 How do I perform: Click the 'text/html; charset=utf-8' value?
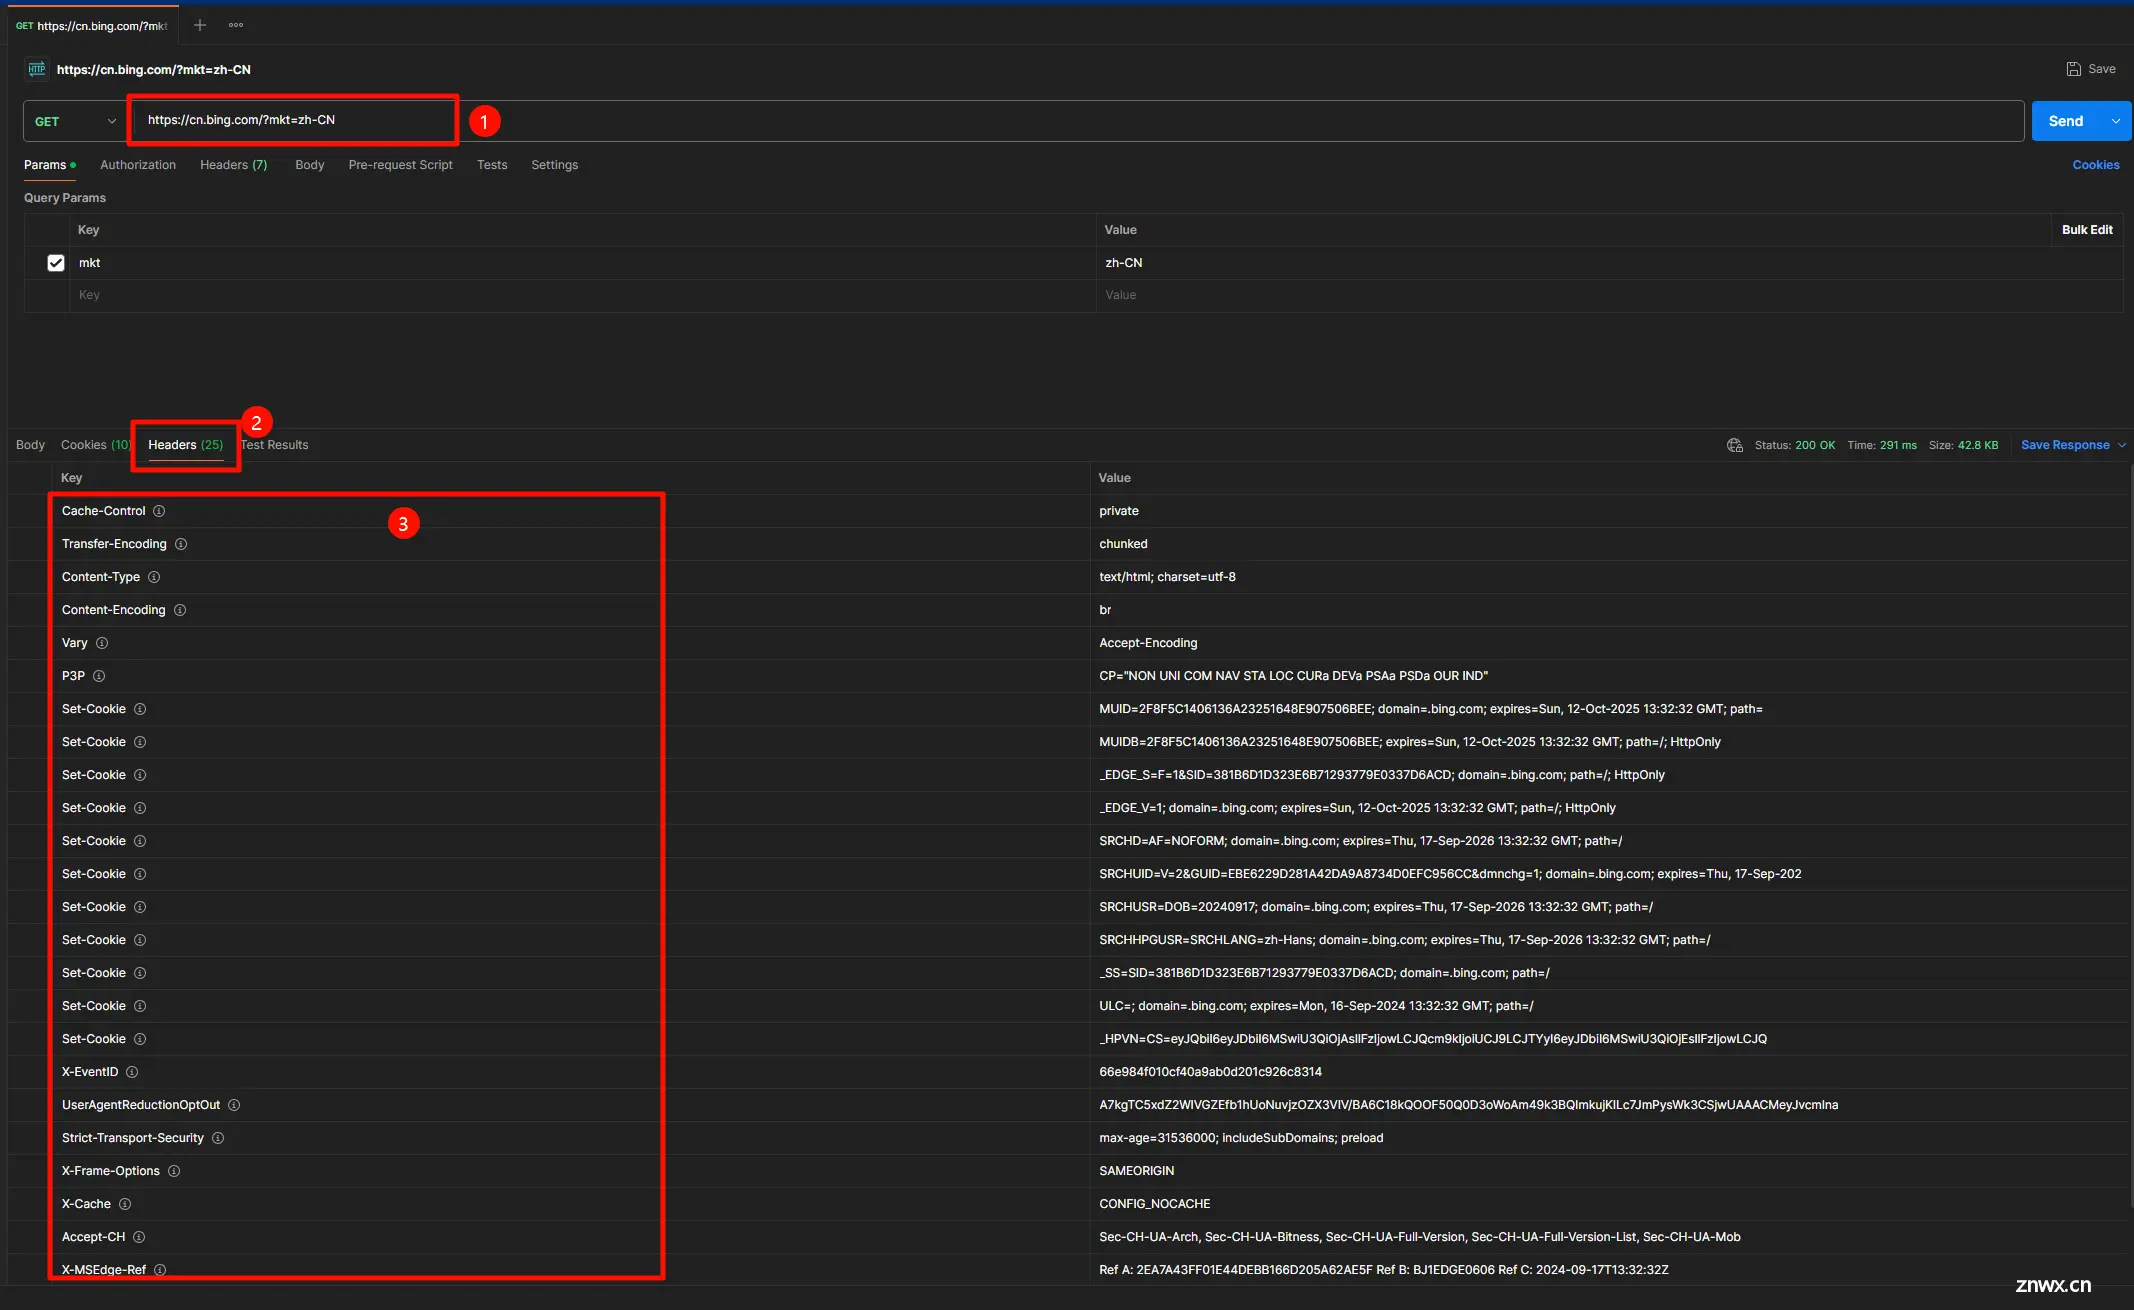click(1167, 577)
